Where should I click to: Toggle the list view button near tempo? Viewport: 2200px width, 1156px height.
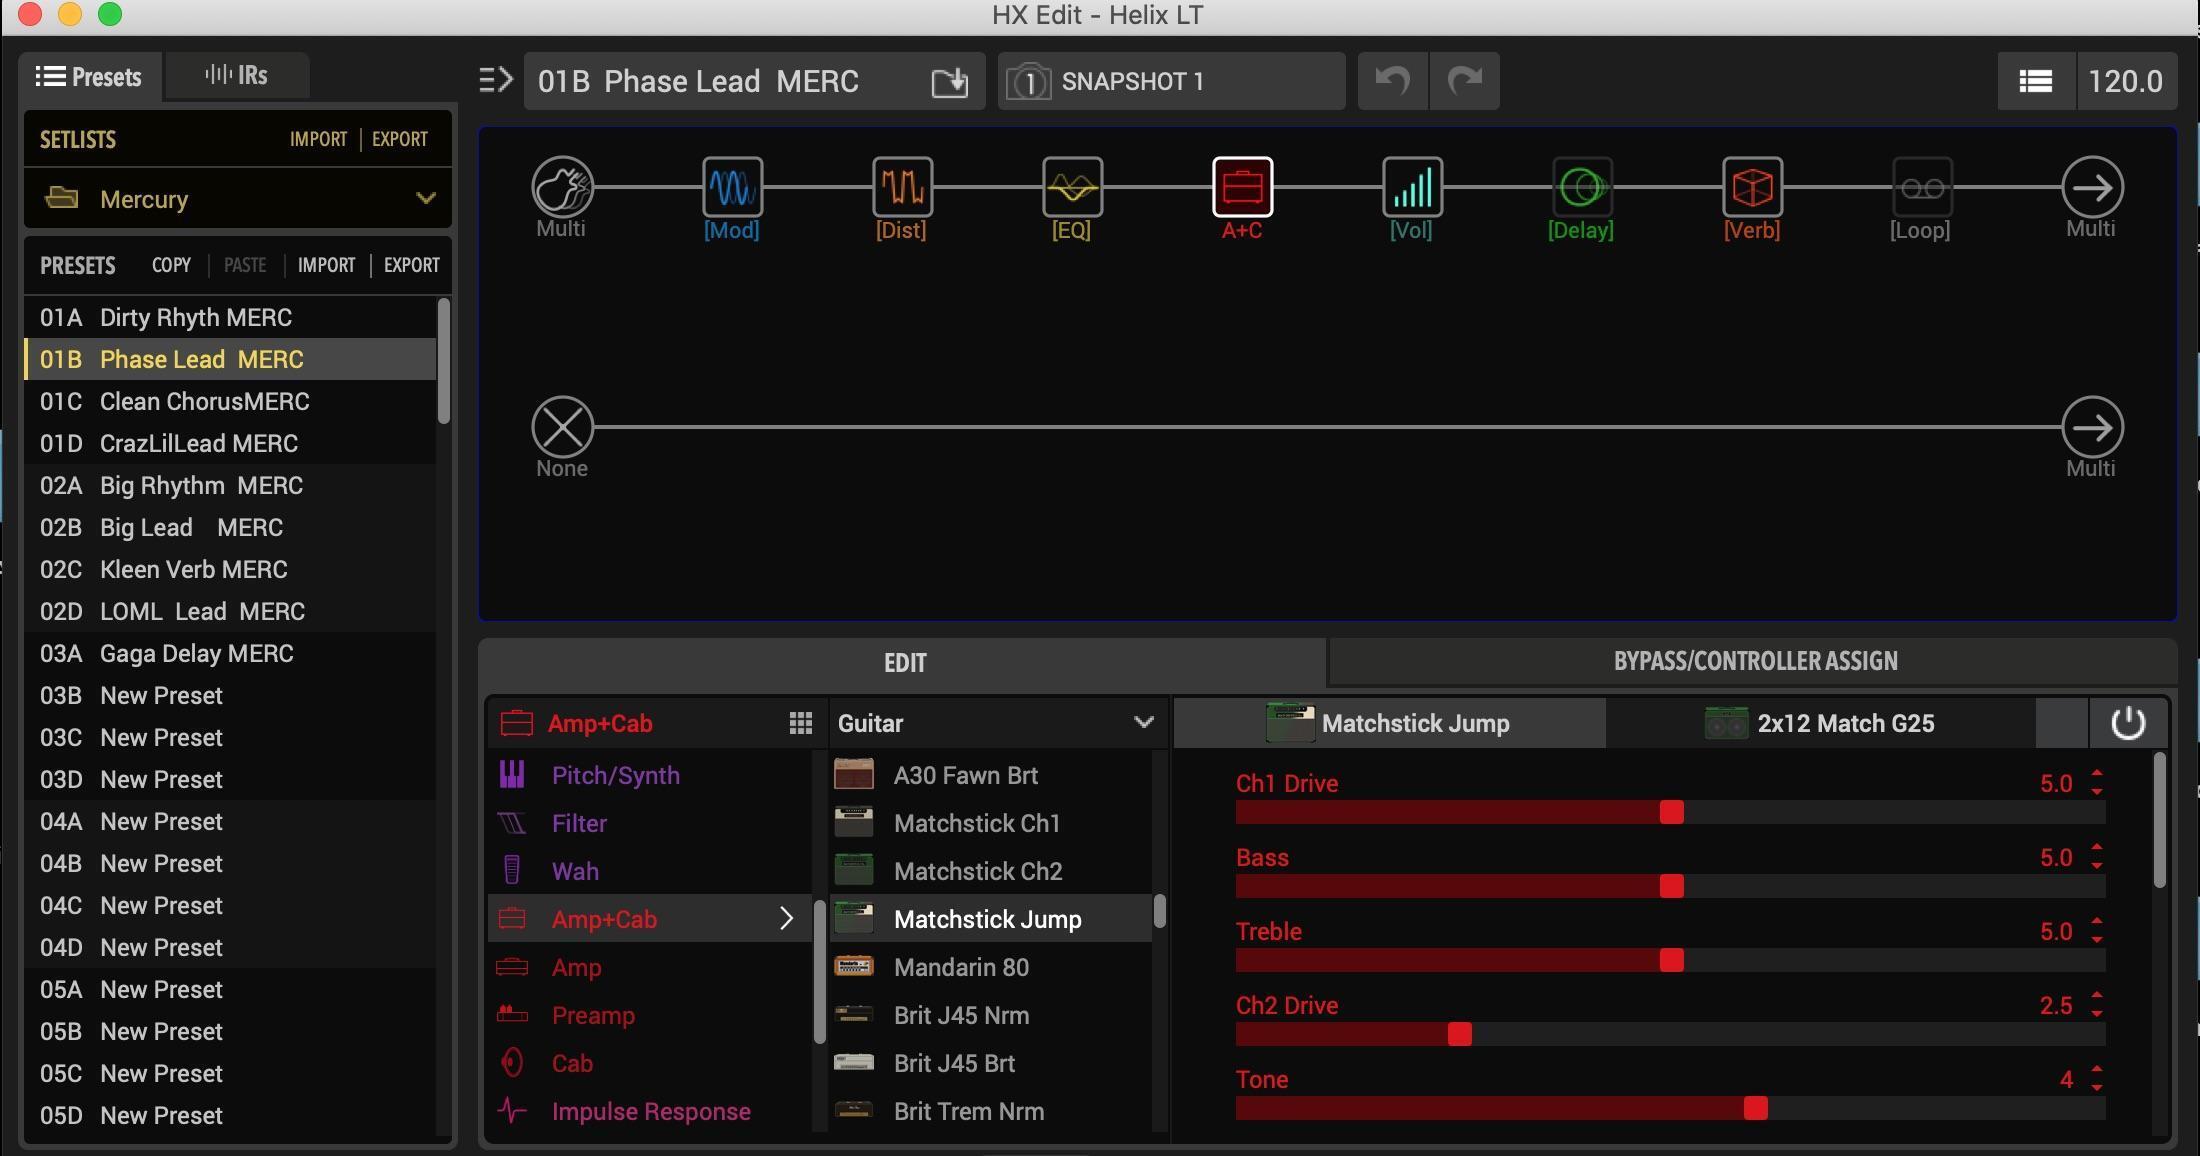[x=2035, y=81]
